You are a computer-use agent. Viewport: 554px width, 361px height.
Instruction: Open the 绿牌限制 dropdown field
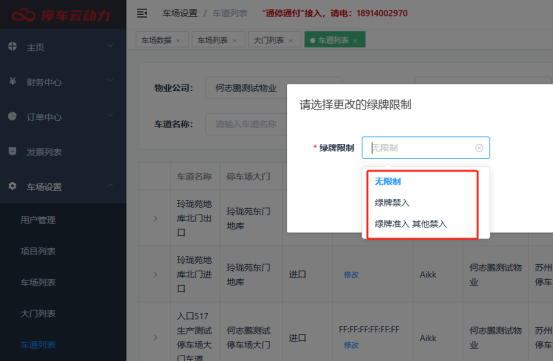coord(425,148)
